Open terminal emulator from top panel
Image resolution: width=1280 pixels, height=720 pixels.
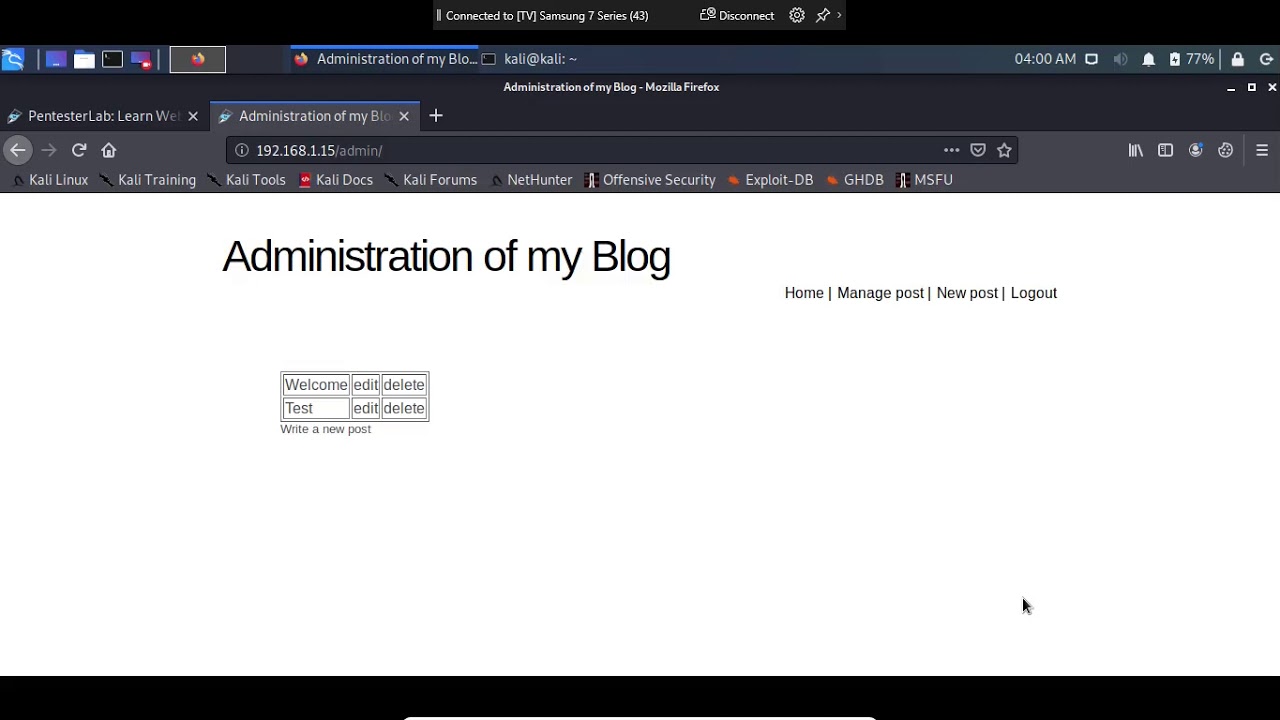[x=112, y=59]
